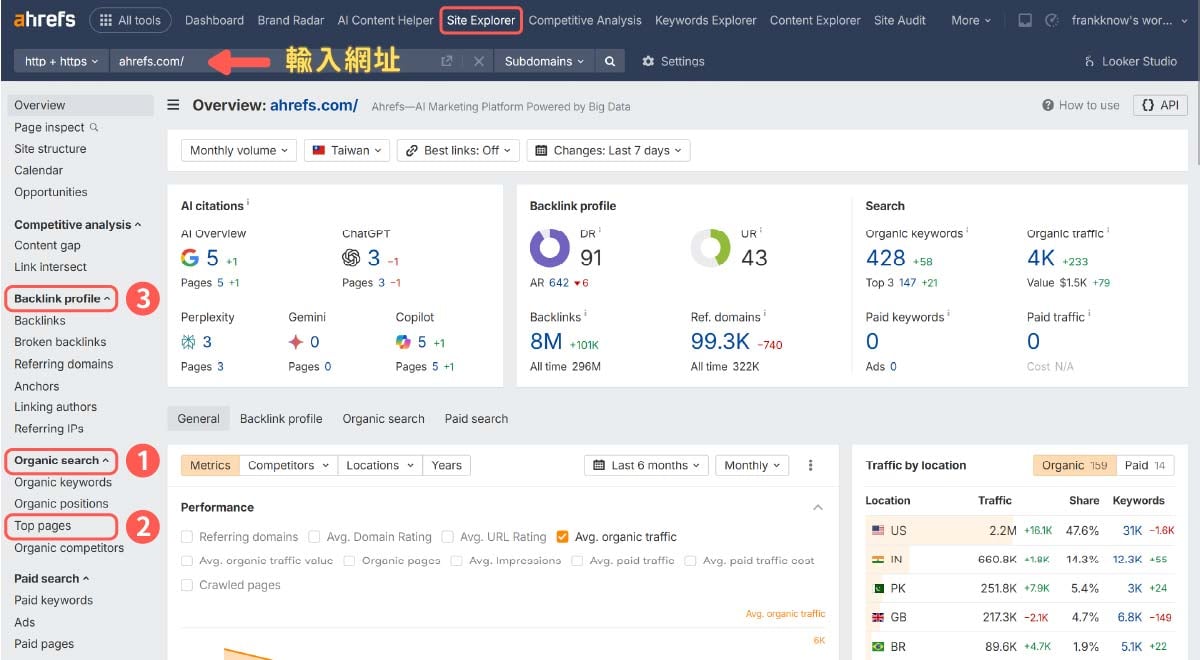Open chart options three-dot menu
The width and height of the screenshot is (1200, 660).
[811, 465]
